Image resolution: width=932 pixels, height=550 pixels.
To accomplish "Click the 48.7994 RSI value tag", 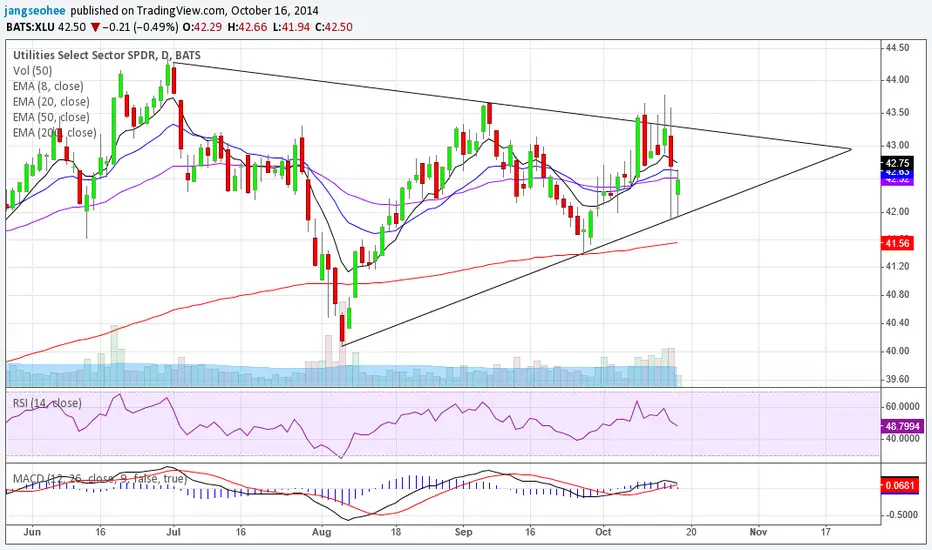I will click(902, 426).
